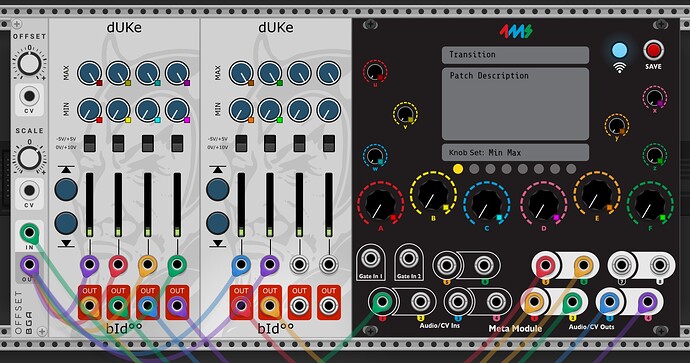690x363 pixels.
Task: Click the fourth vertical fader on left dUKe
Action: 177,205
